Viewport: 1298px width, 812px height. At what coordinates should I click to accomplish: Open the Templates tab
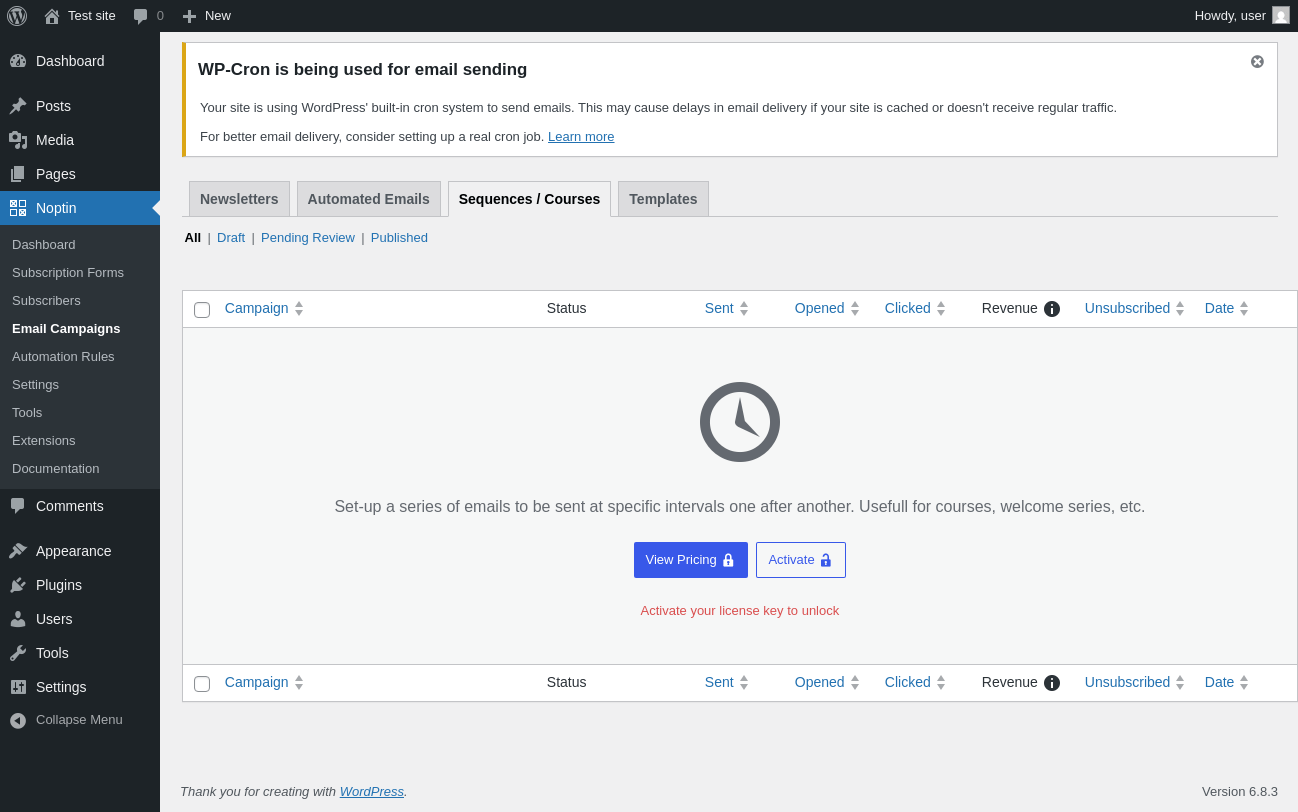pyautogui.click(x=663, y=199)
